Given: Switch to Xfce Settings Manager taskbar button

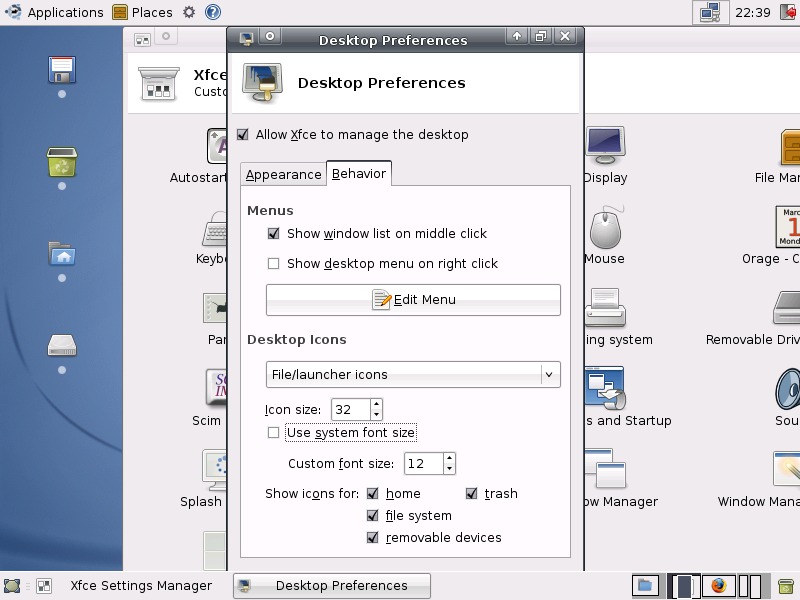Looking at the screenshot, I should coord(129,586).
